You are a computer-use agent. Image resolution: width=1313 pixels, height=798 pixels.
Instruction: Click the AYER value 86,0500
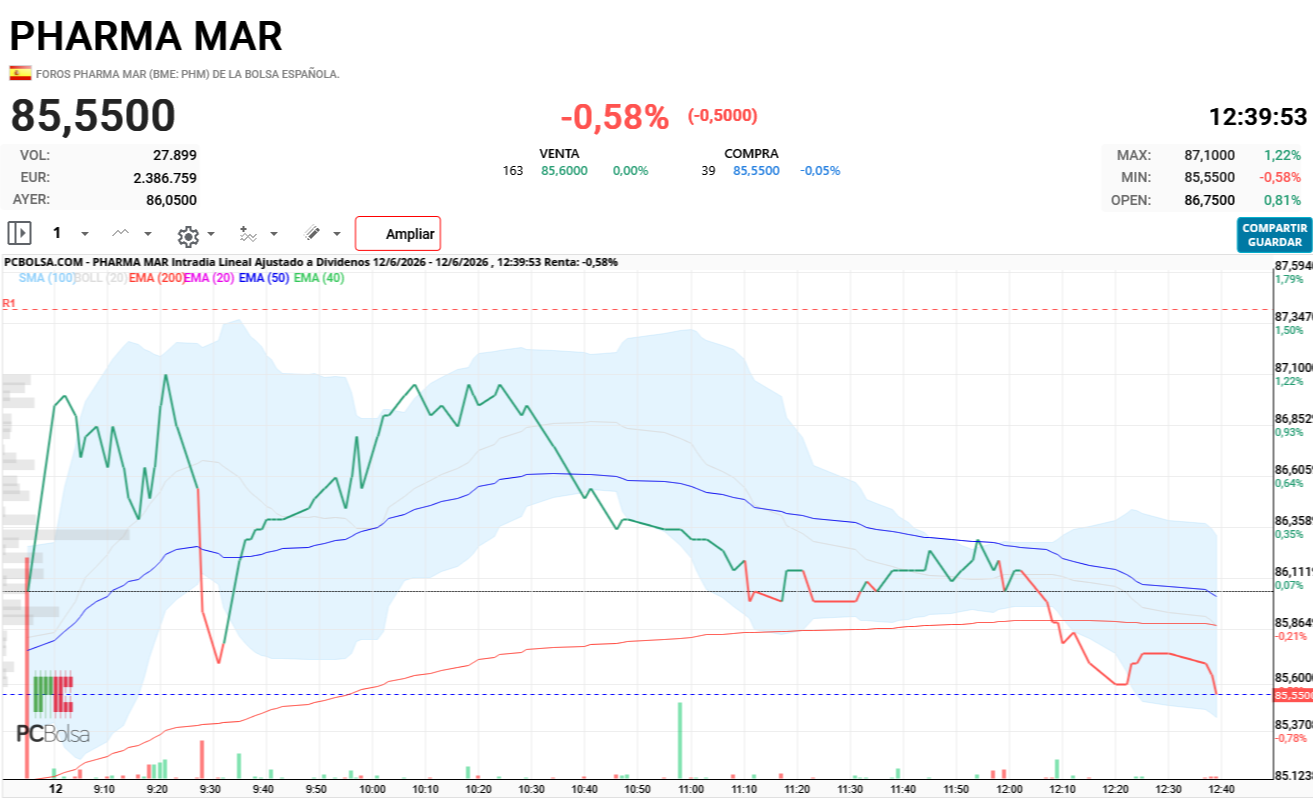click(x=172, y=199)
